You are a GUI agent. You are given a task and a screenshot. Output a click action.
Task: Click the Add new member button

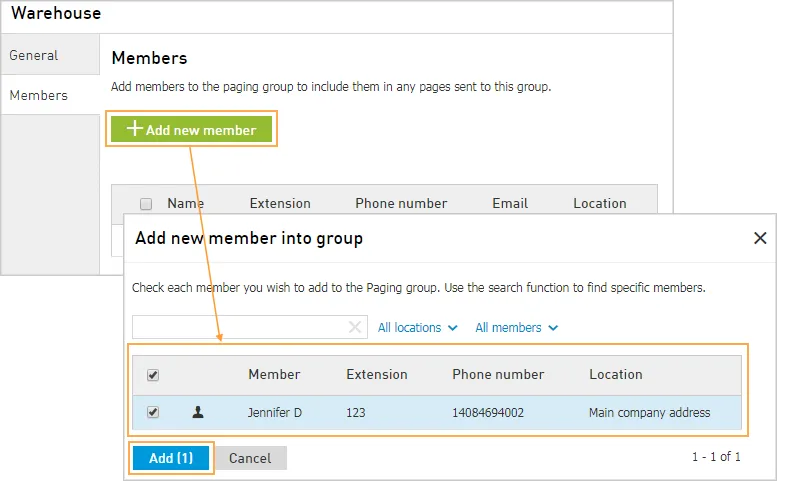(191, 130)
